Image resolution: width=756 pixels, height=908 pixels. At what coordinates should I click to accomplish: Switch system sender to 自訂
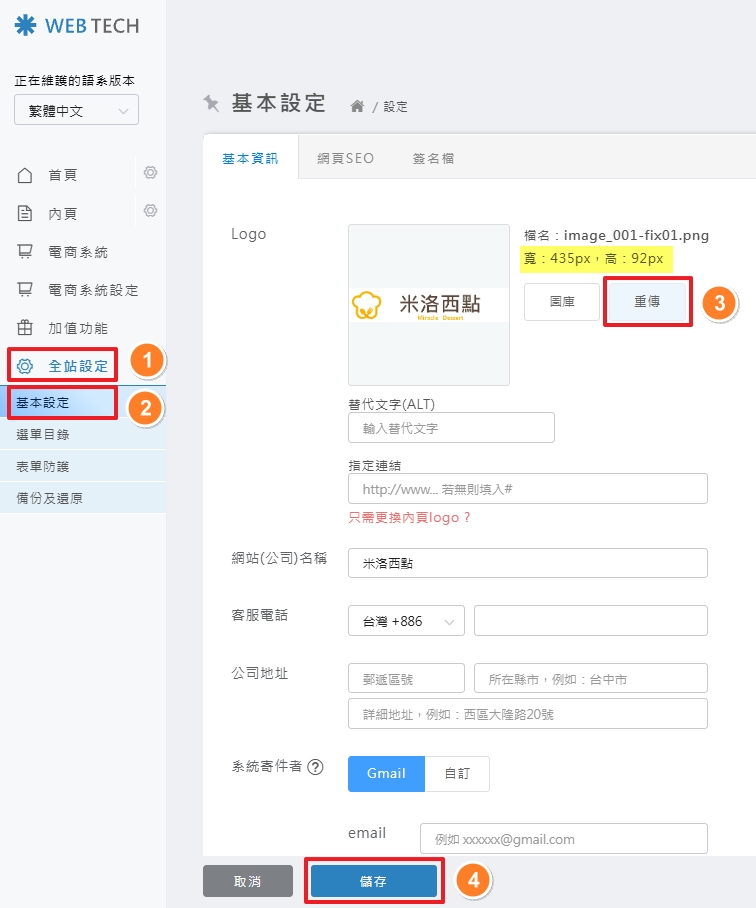(x=457, y=773)
